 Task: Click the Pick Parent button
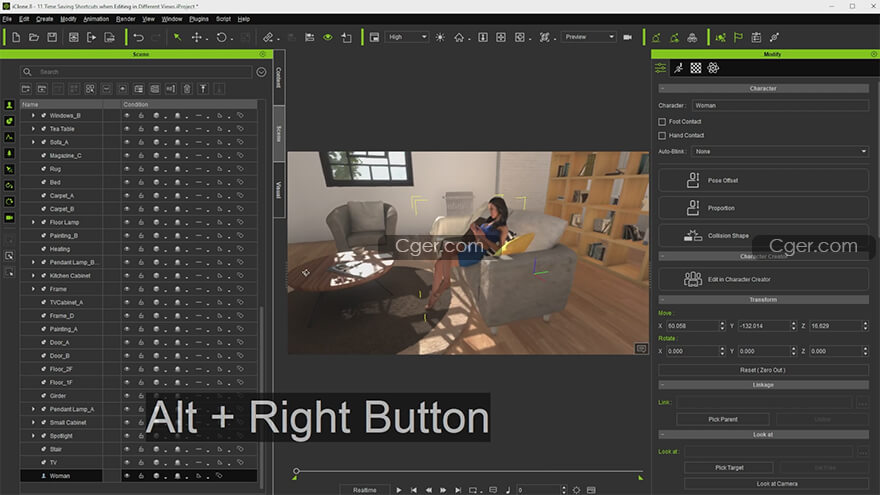(723, 419)
